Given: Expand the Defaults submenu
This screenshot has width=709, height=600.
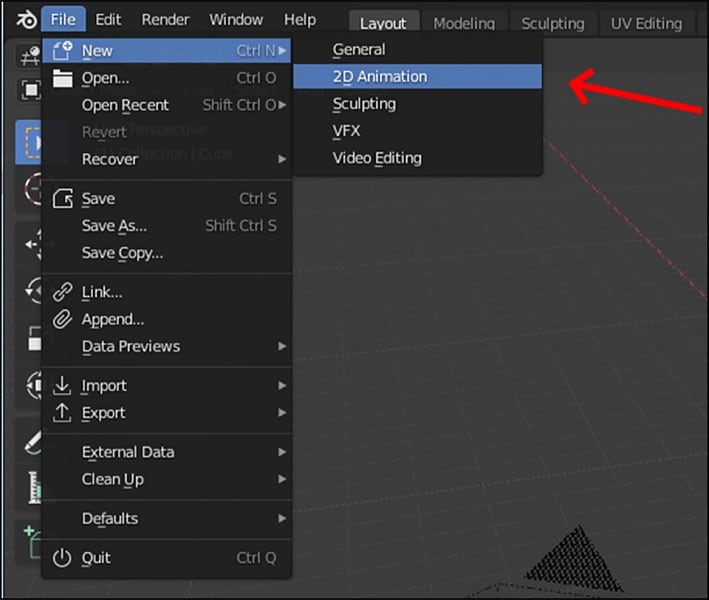Looking at the screenshot, I should pos(167,519).
